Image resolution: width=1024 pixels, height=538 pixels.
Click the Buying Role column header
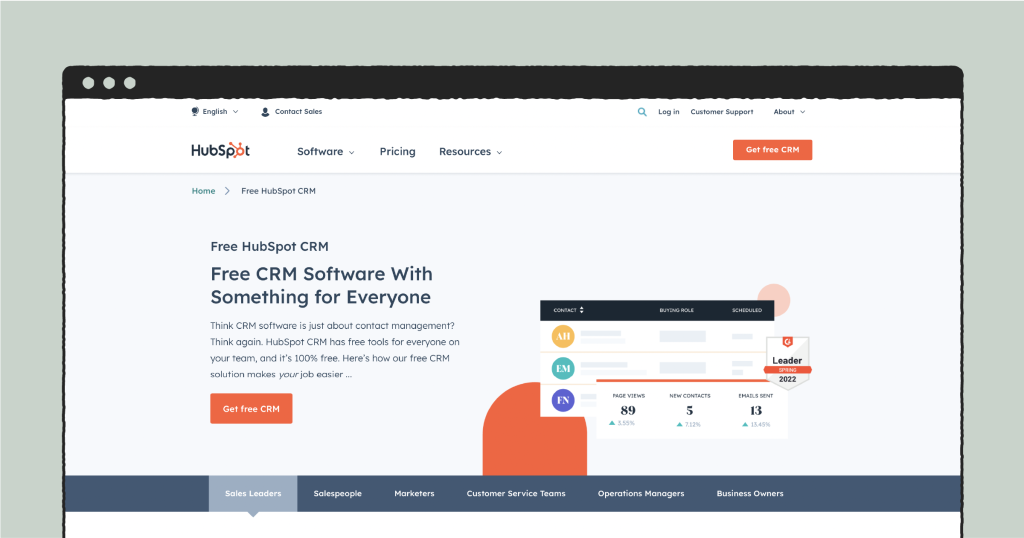click(677, 310)
